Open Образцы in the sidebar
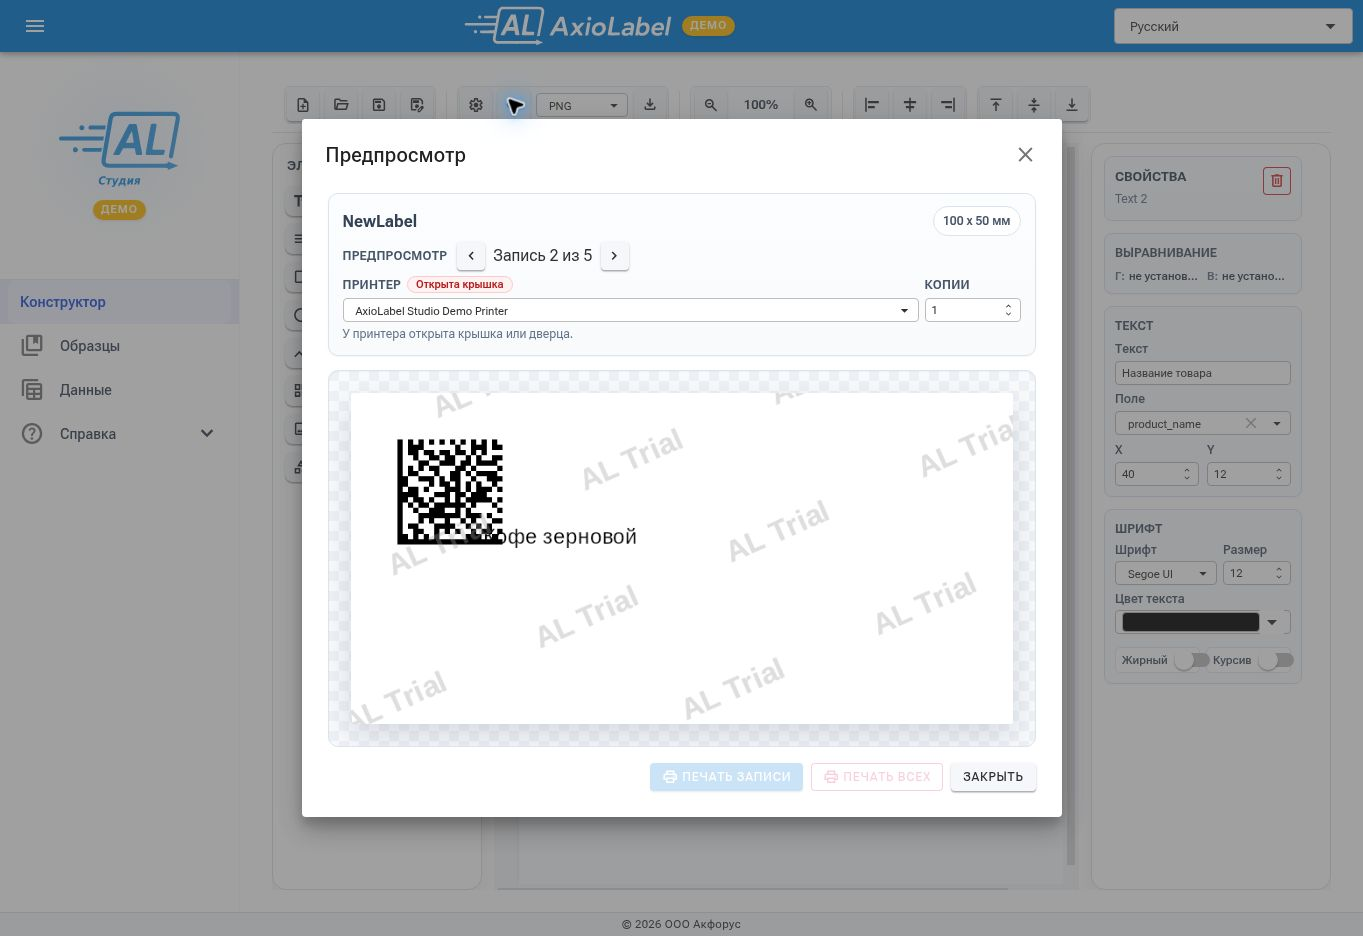The width and height of the screenshot is (1363, 936). (119, 346)
